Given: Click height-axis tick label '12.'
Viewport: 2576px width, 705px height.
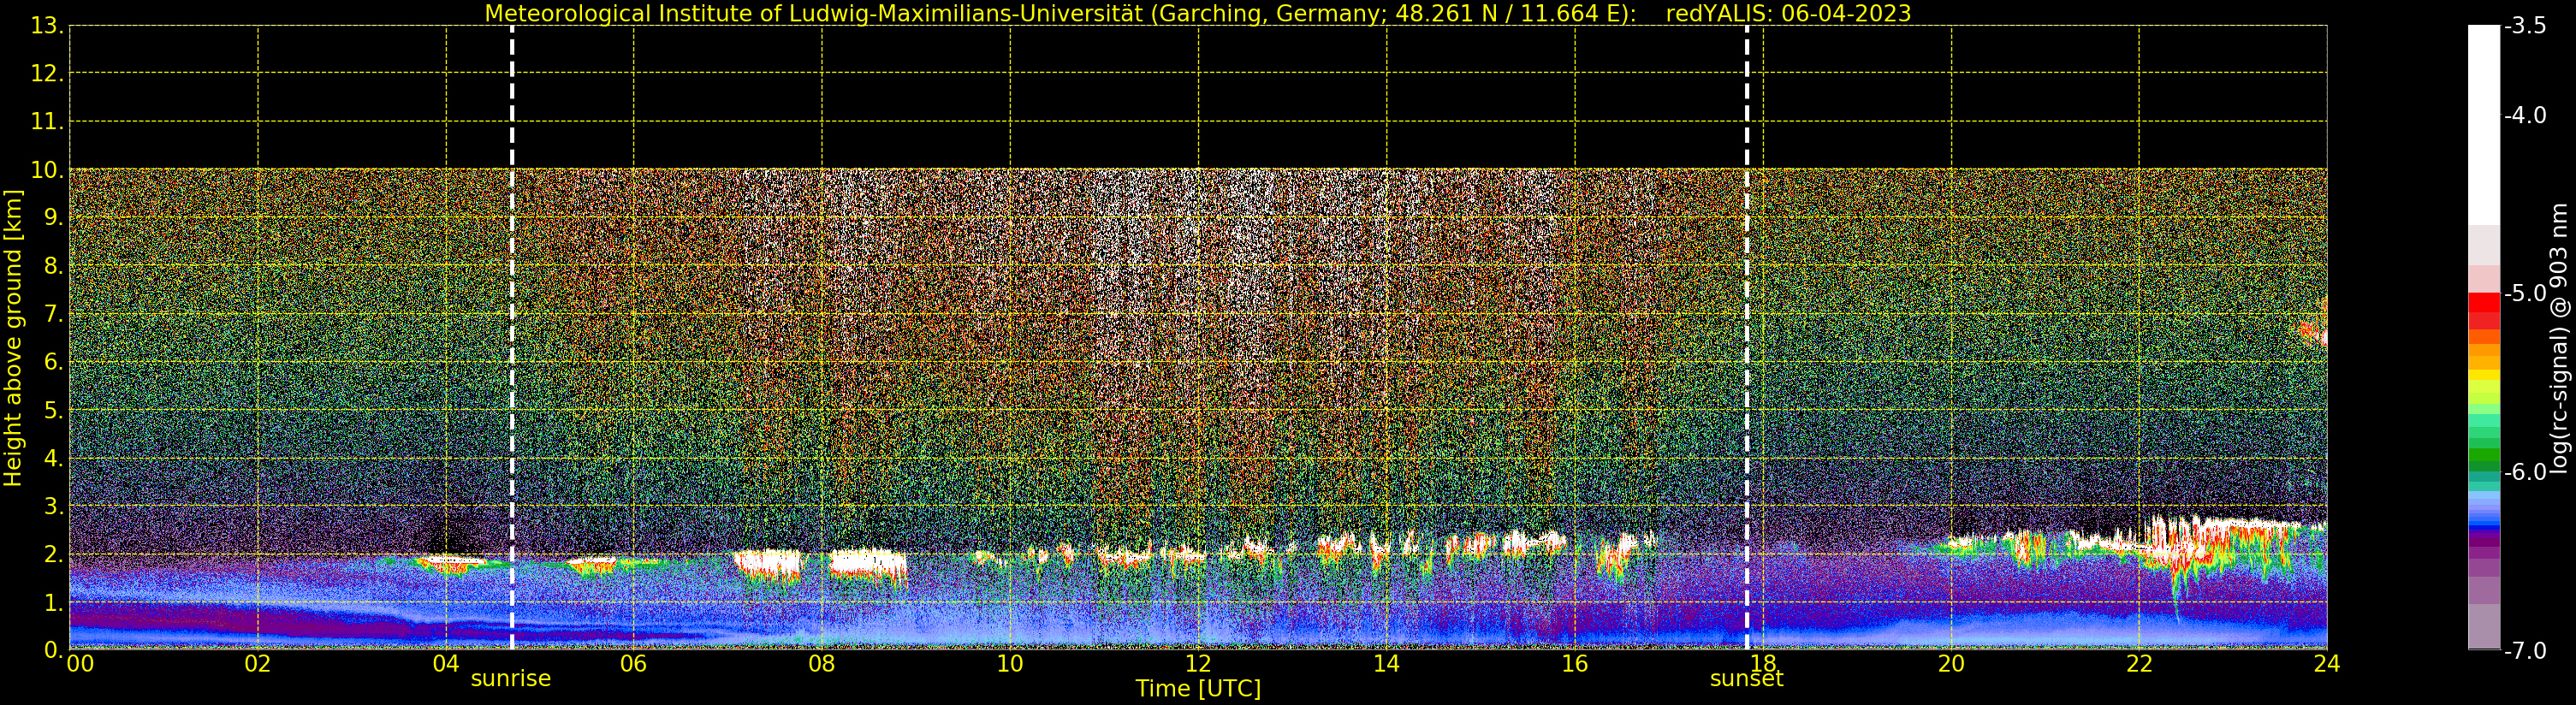Looking at the screenshot, I should (x=47, y=74).
